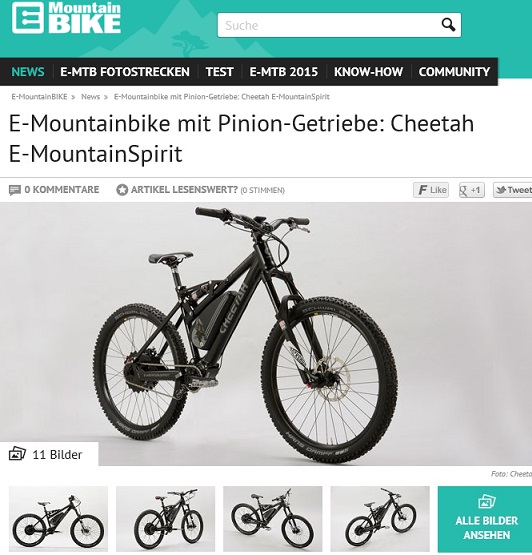Open the NEWS menu item
This screenshot has width=532, height=555.
pyautogui.click(x=28, y=72)
